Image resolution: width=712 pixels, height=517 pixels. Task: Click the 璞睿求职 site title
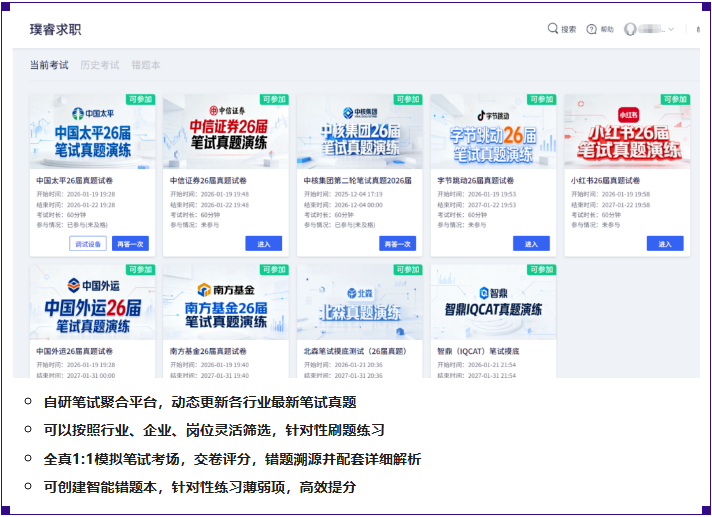55,30
